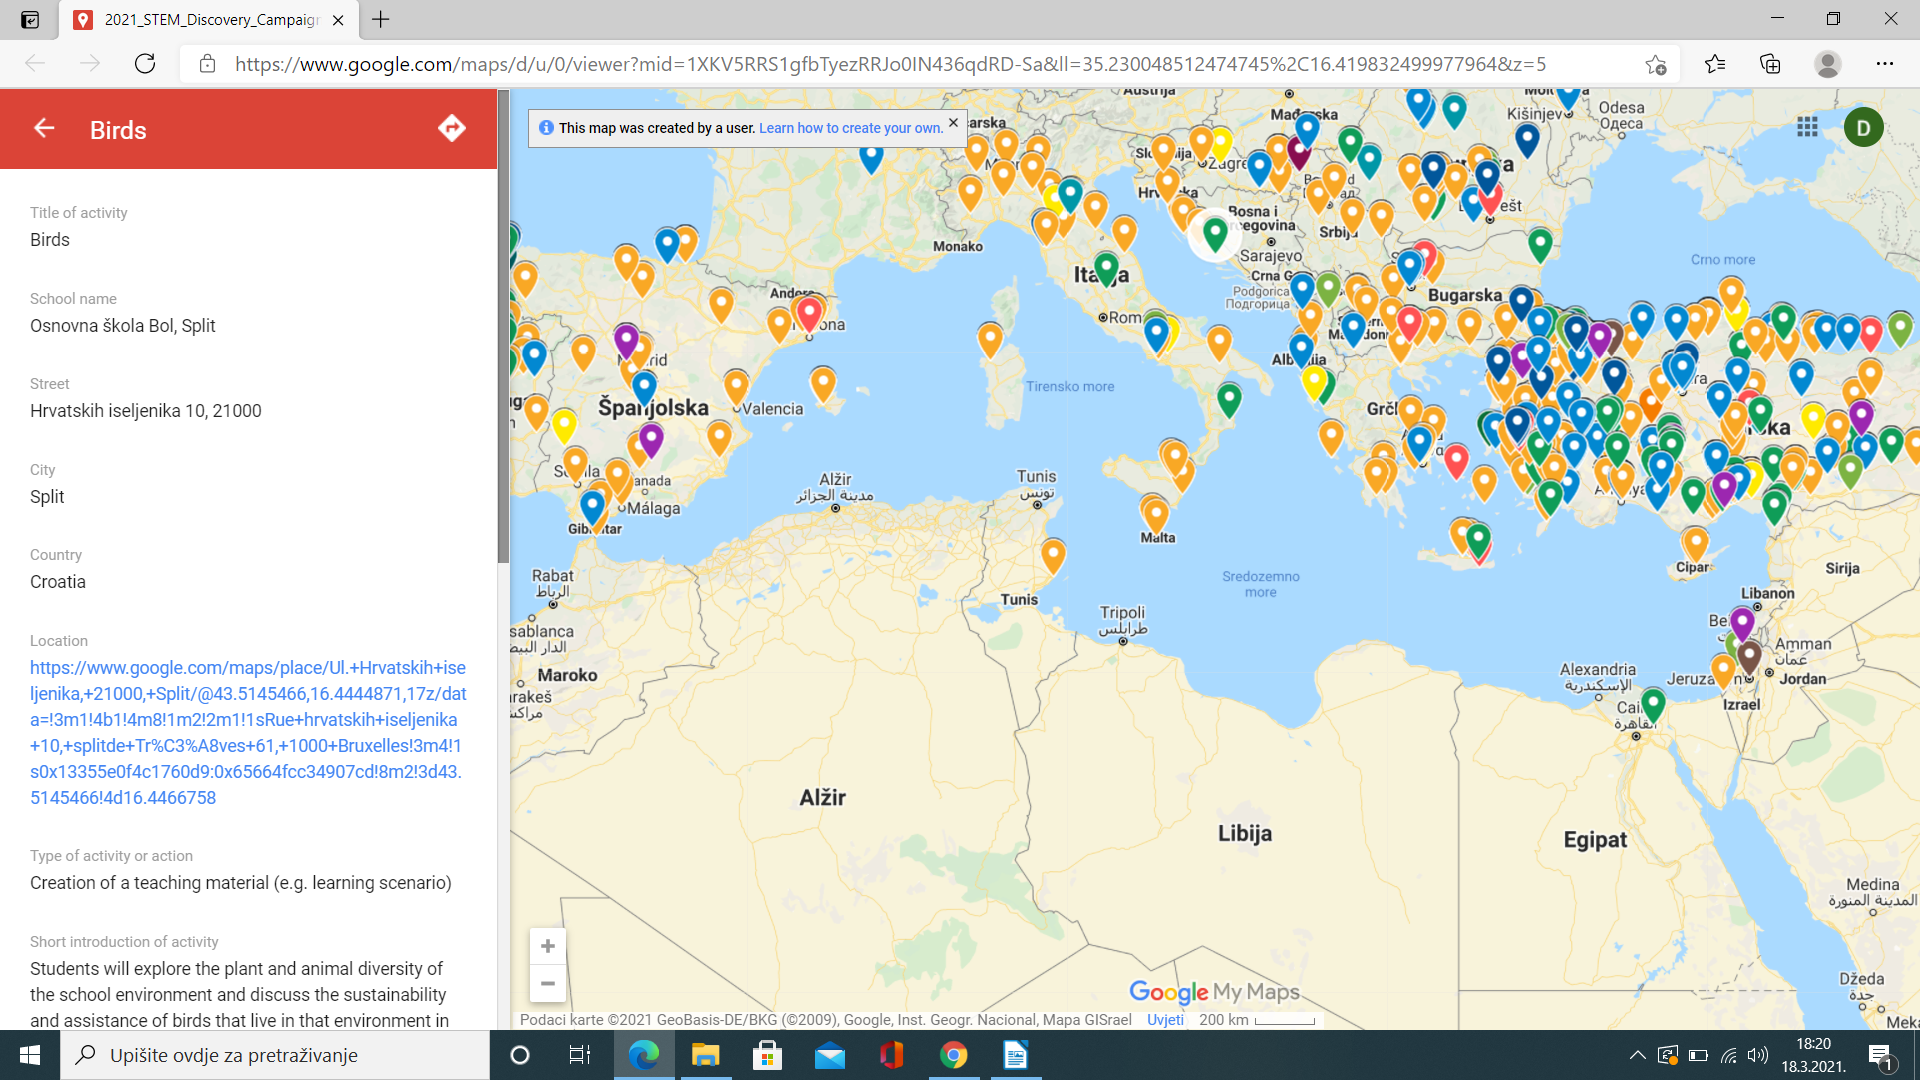Screen dimensions: 1920x1080
Task: Click the Uvjeti terms link
Action: 1165,1020
